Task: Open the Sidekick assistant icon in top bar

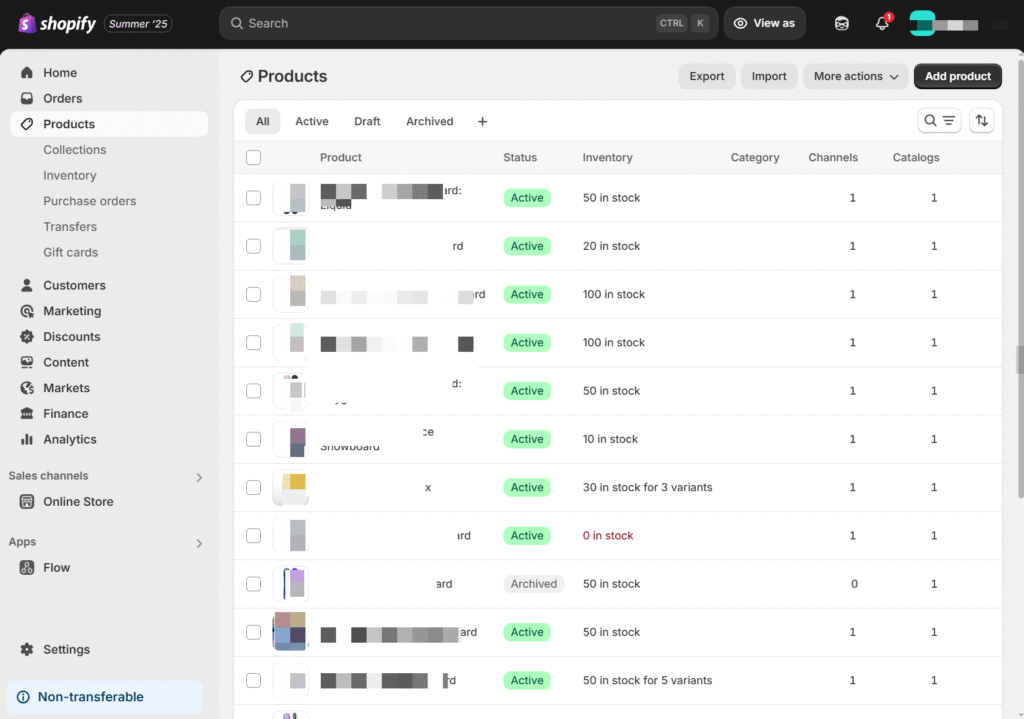Action: point(842,24)
